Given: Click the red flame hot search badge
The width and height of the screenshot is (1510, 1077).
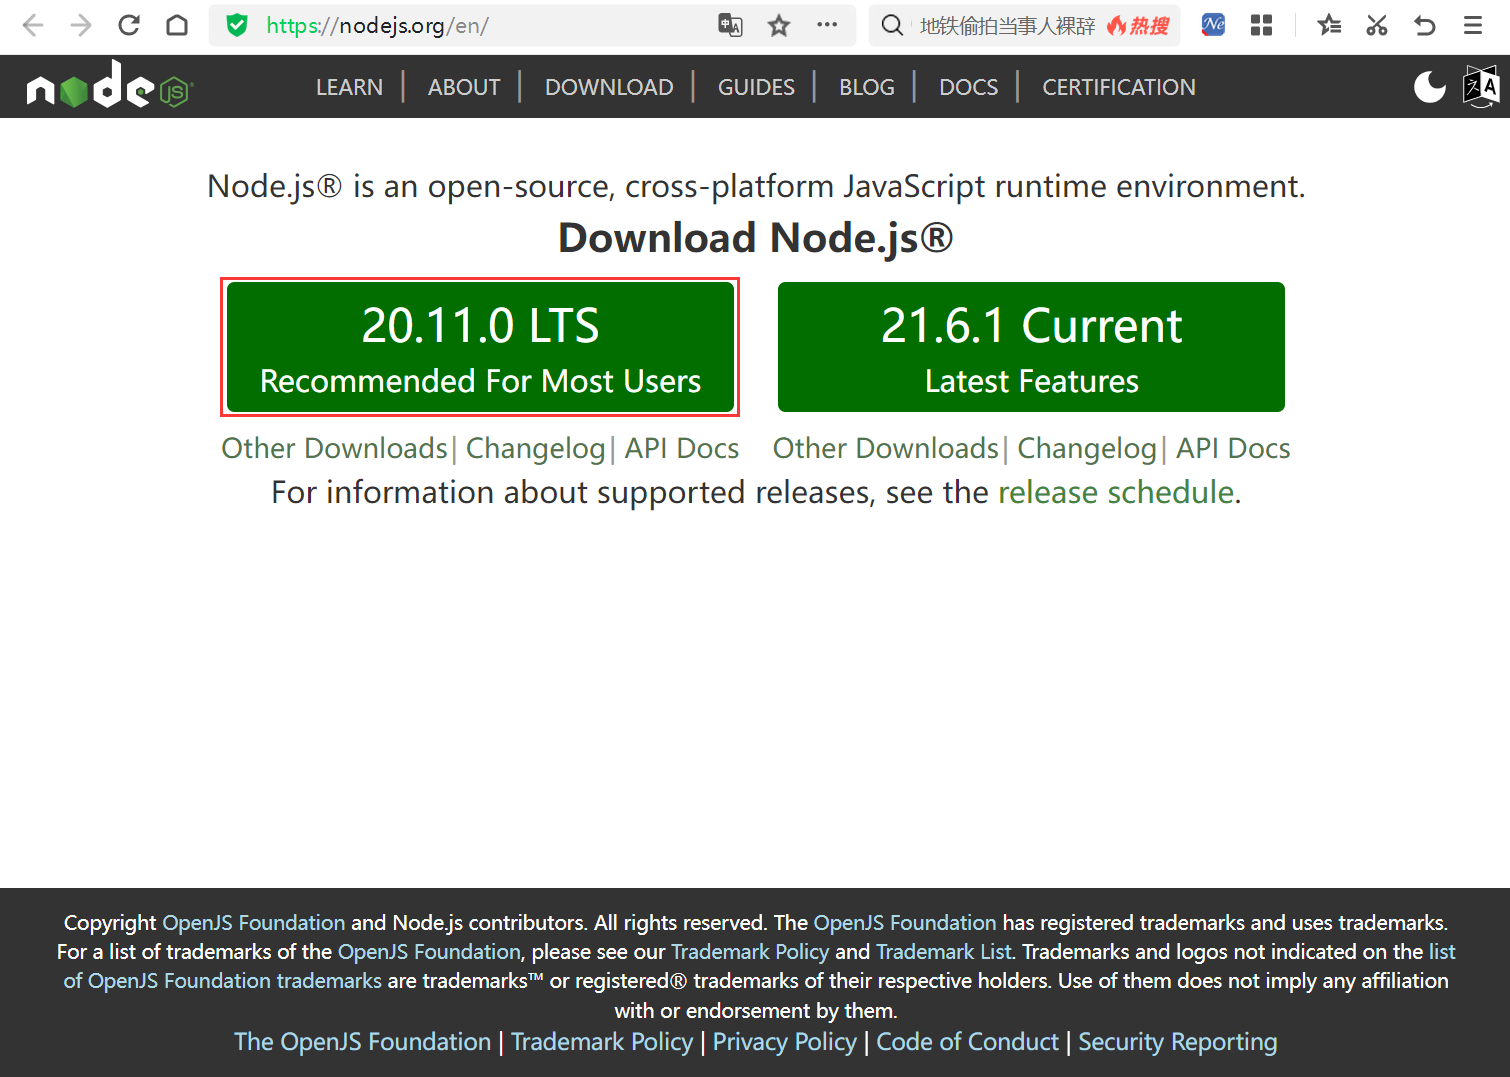Looking at the screenshot, I should coord(1138,26).
